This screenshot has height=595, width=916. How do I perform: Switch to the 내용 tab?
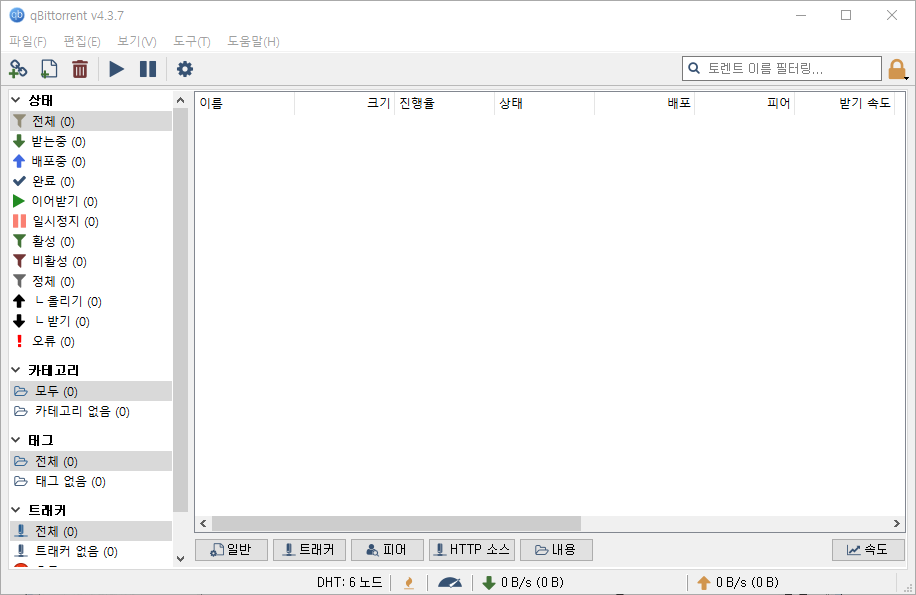(x=556, y=549)
